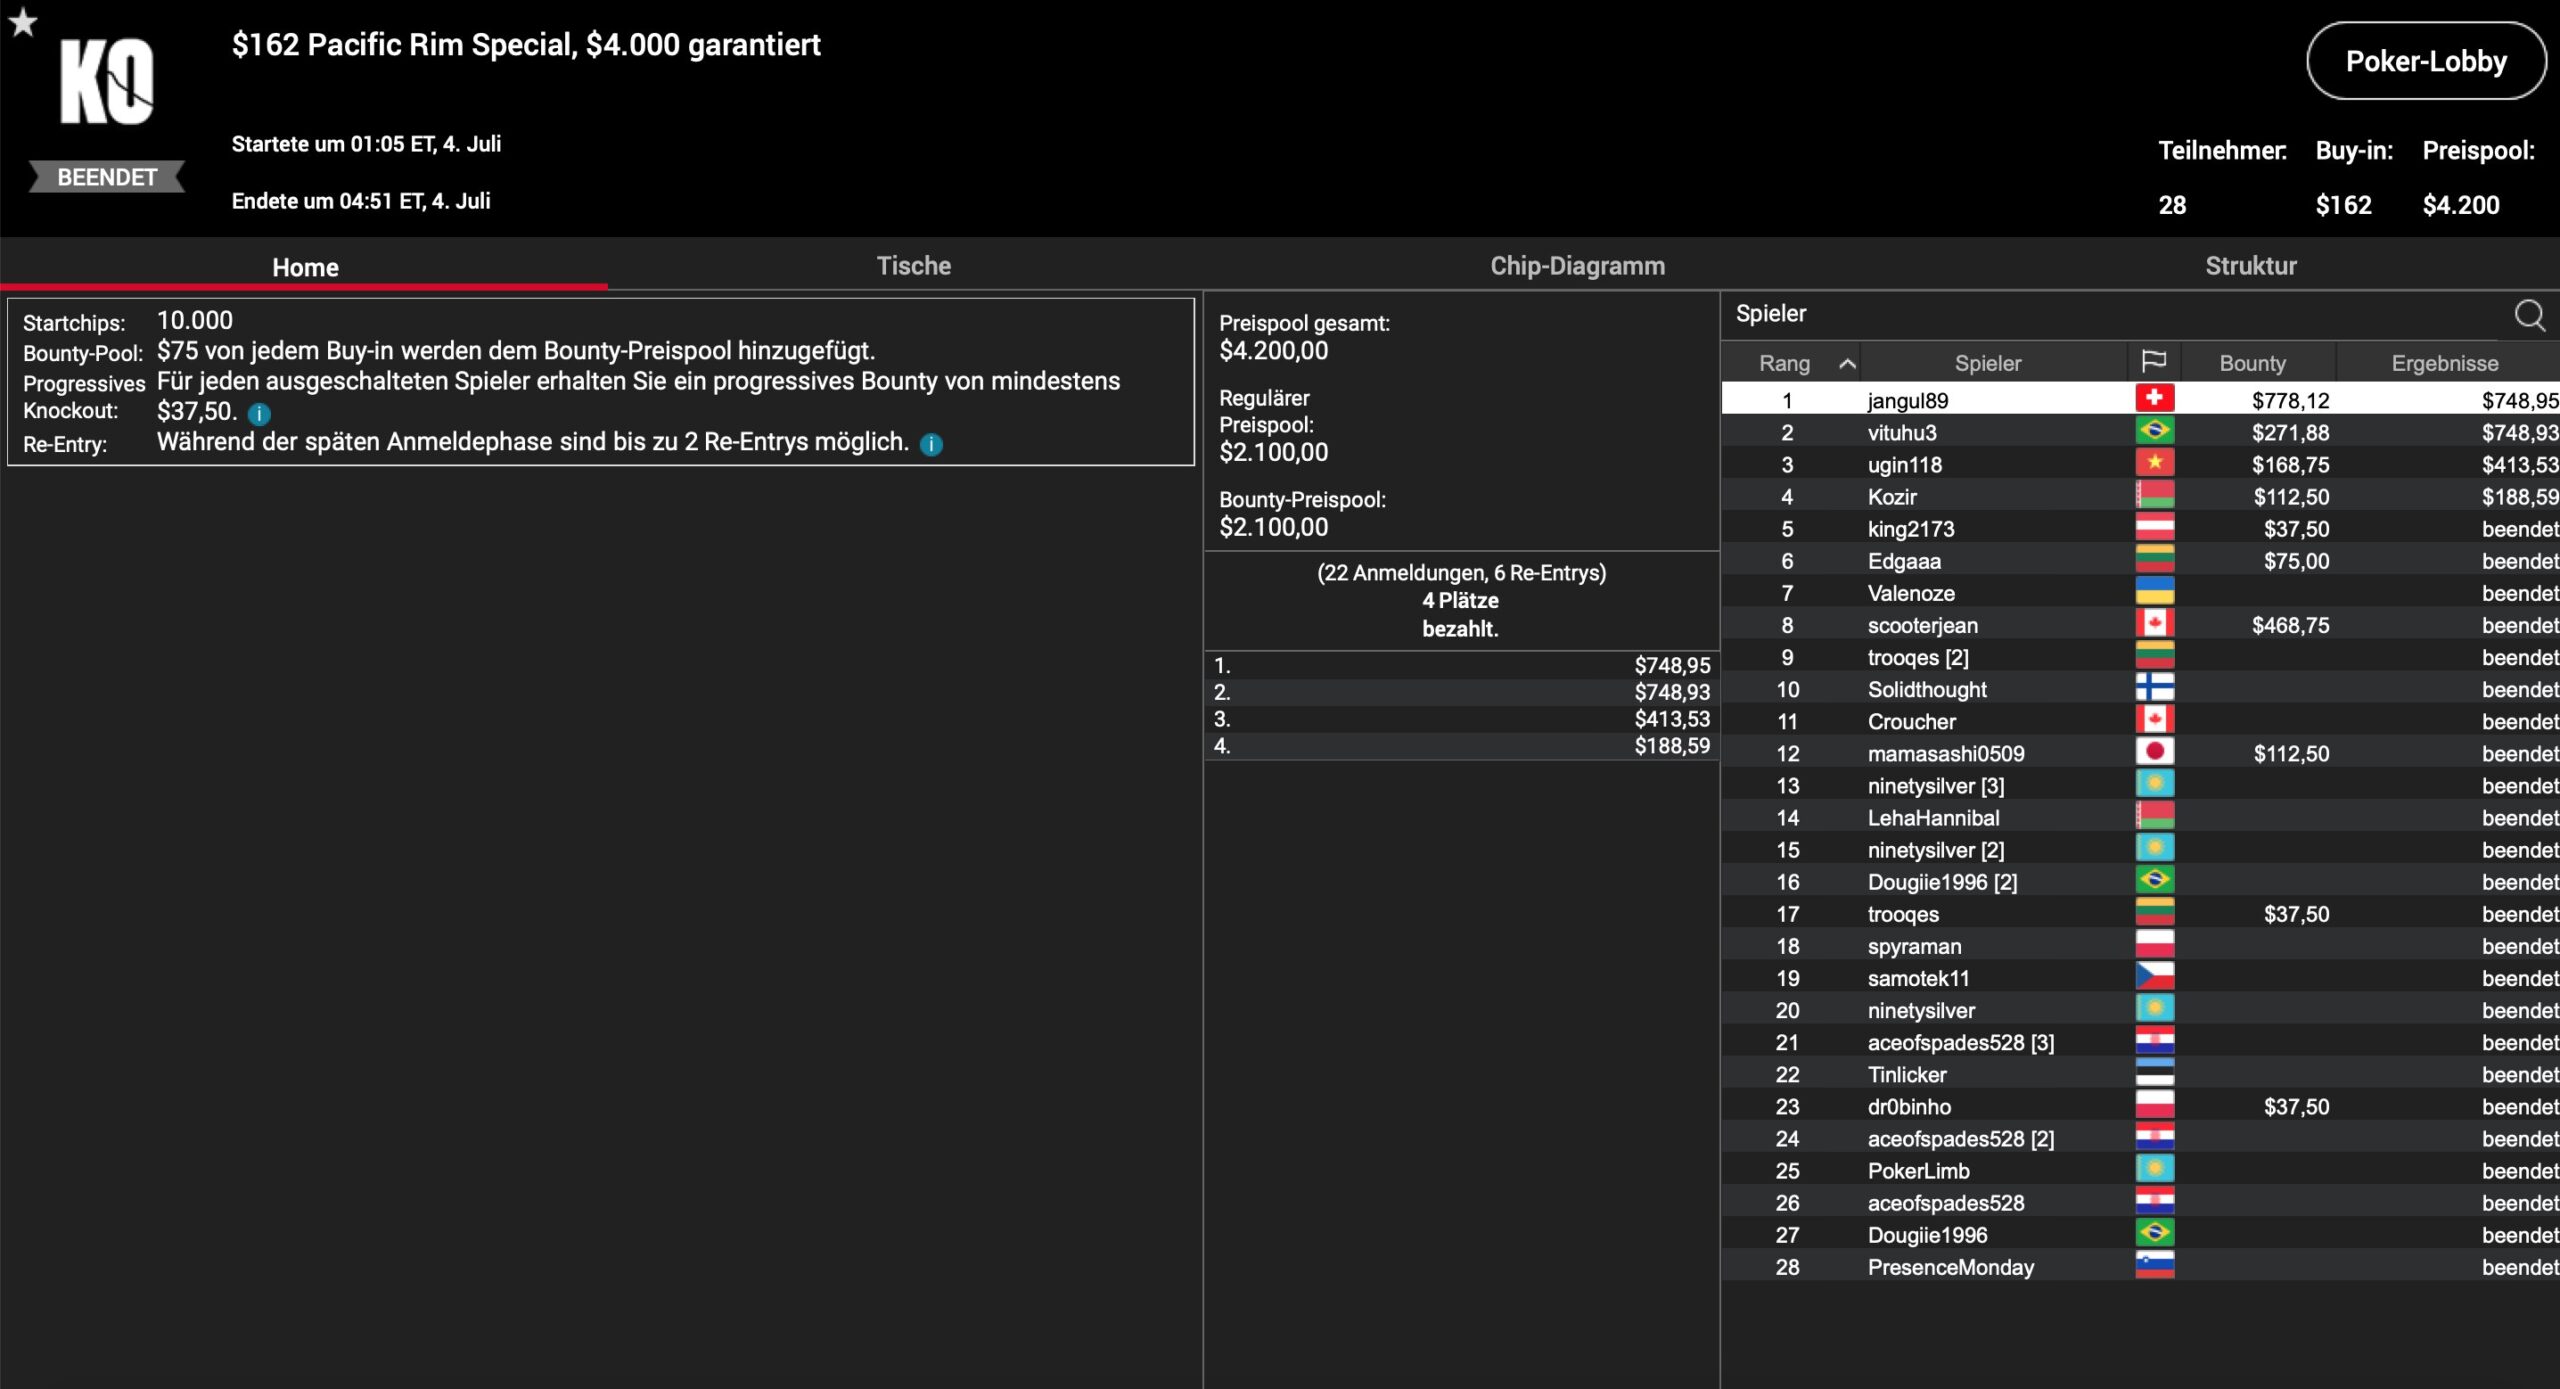2560x1389 pixels.
Task: Click info icon next to Re-Entry text
Action: coord(931,444)
